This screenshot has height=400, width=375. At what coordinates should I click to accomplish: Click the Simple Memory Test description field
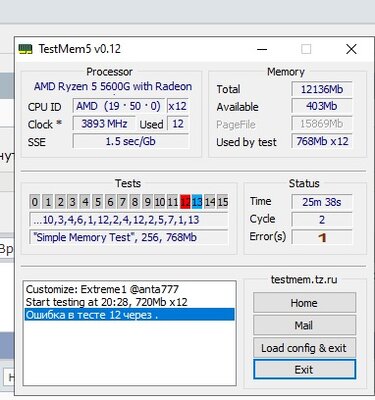pyautogui.click(x=129, y=237)
